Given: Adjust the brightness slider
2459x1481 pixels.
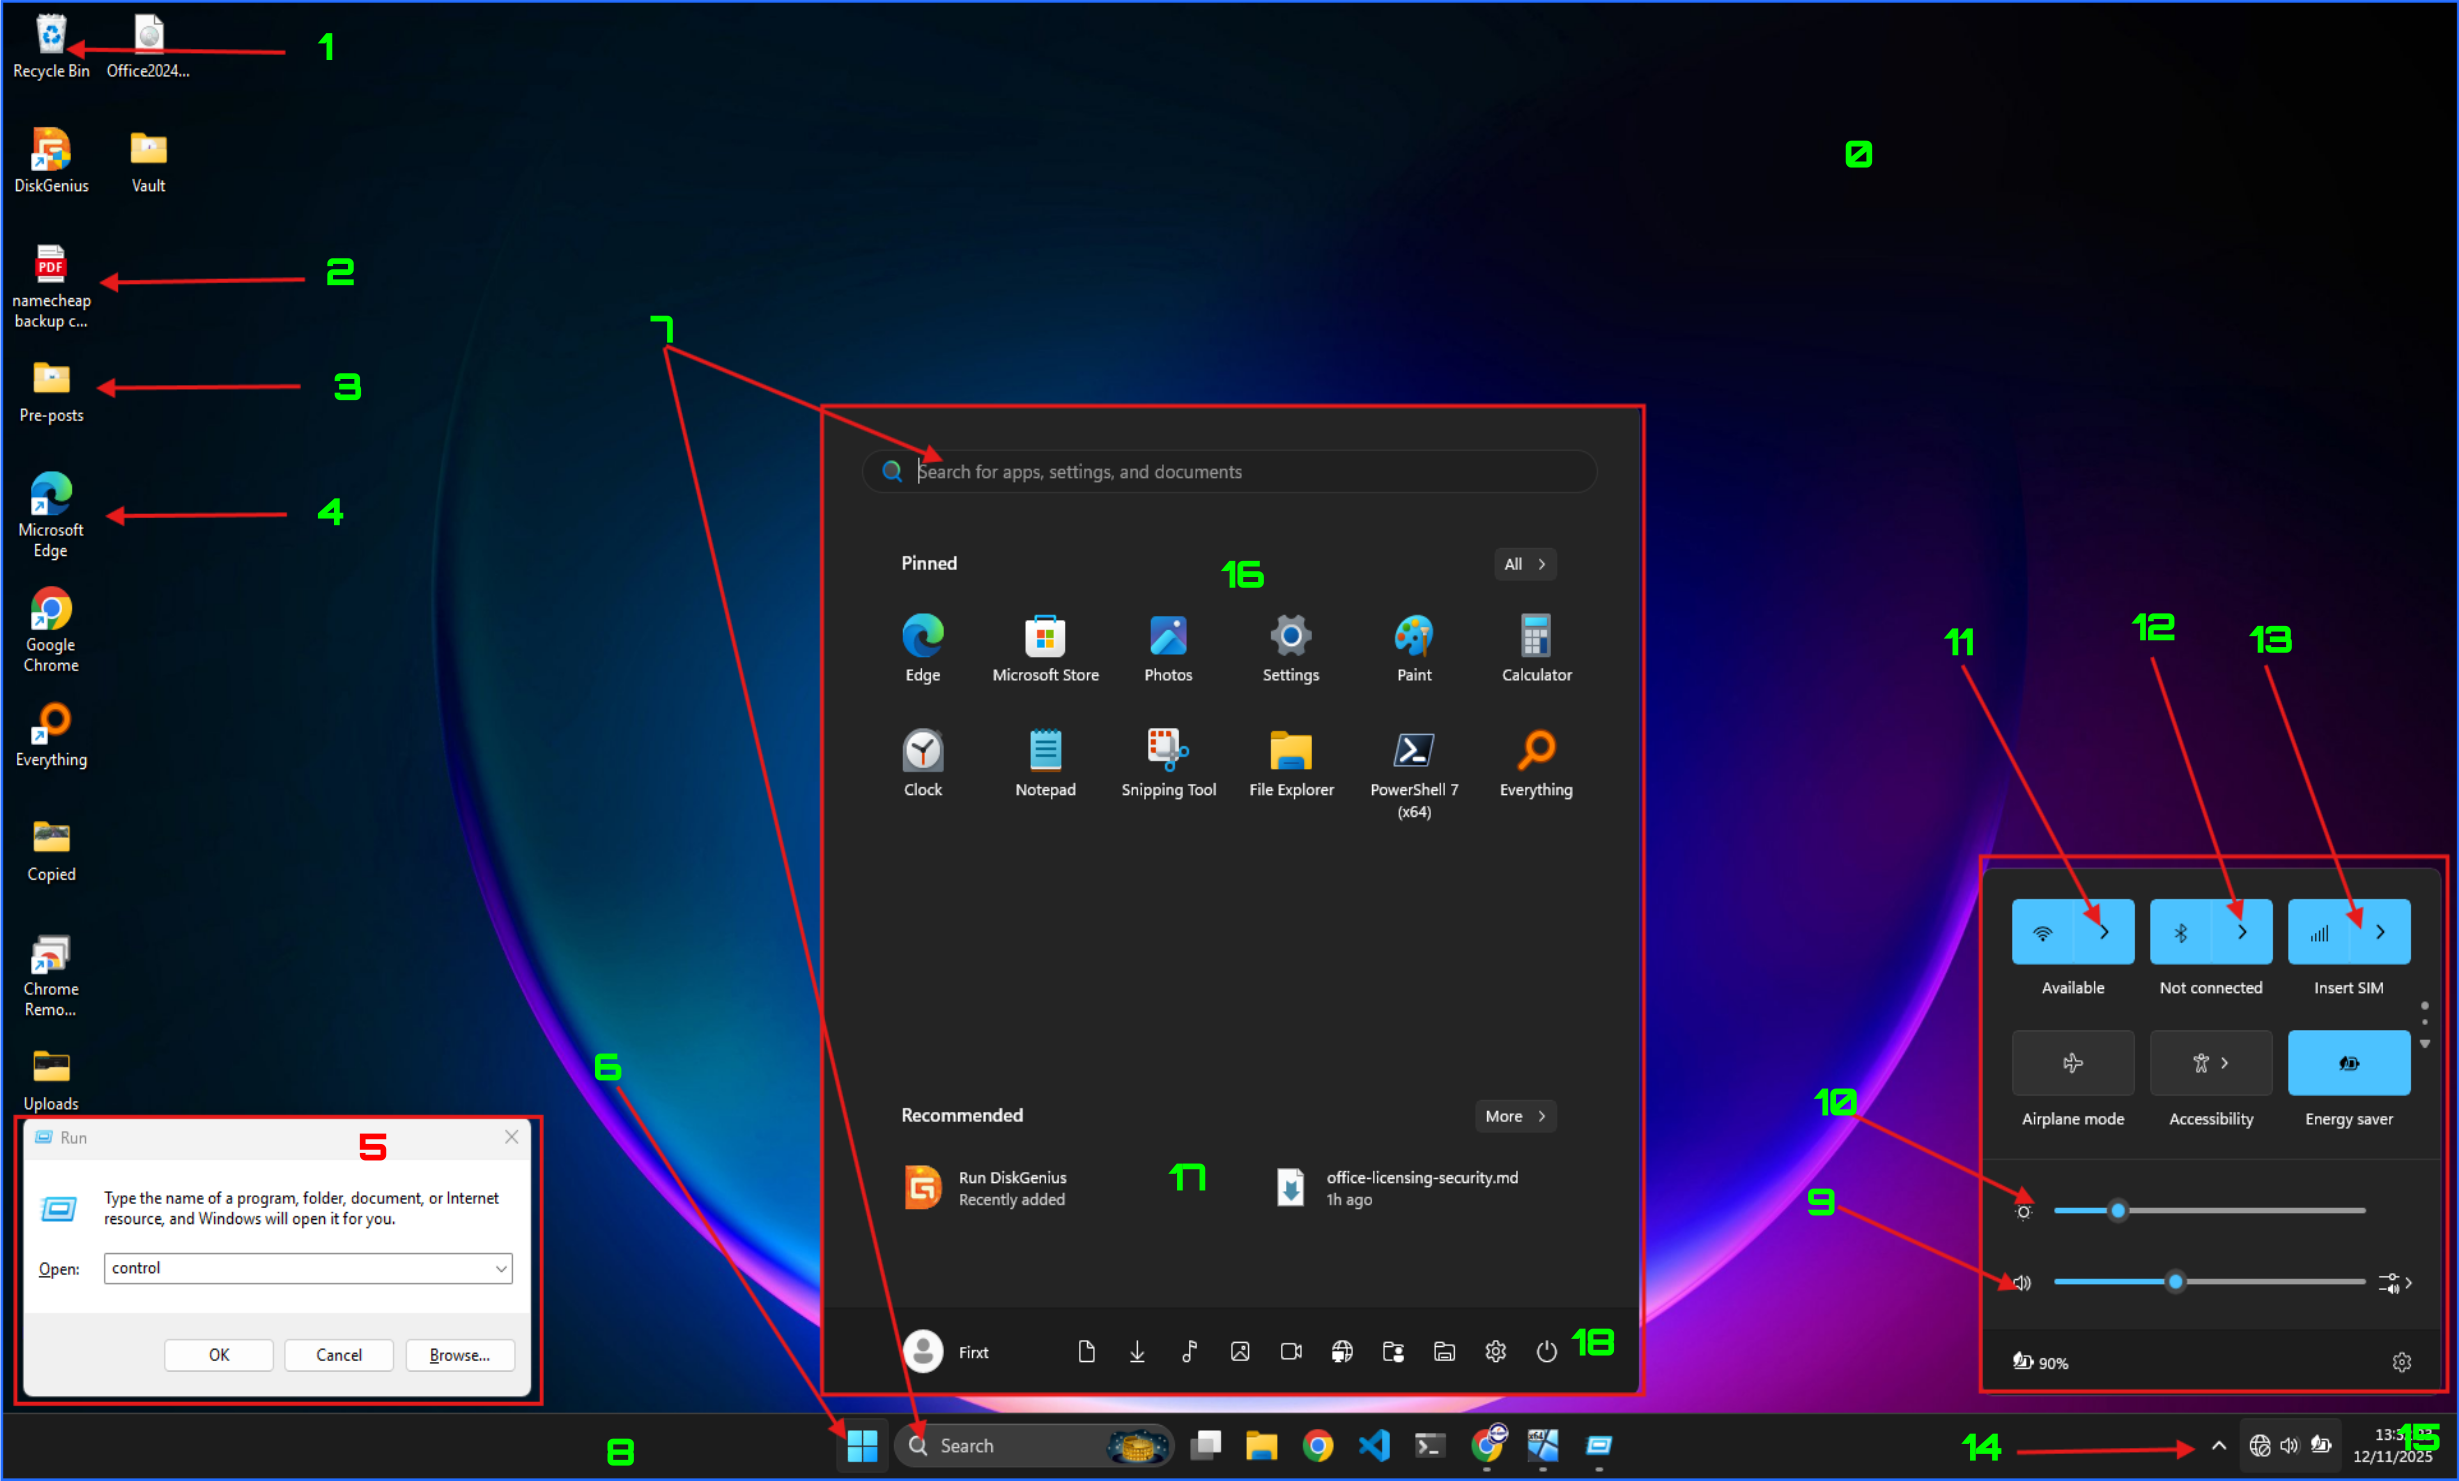Looking at the screenshot, I should coord(2209,1211).
